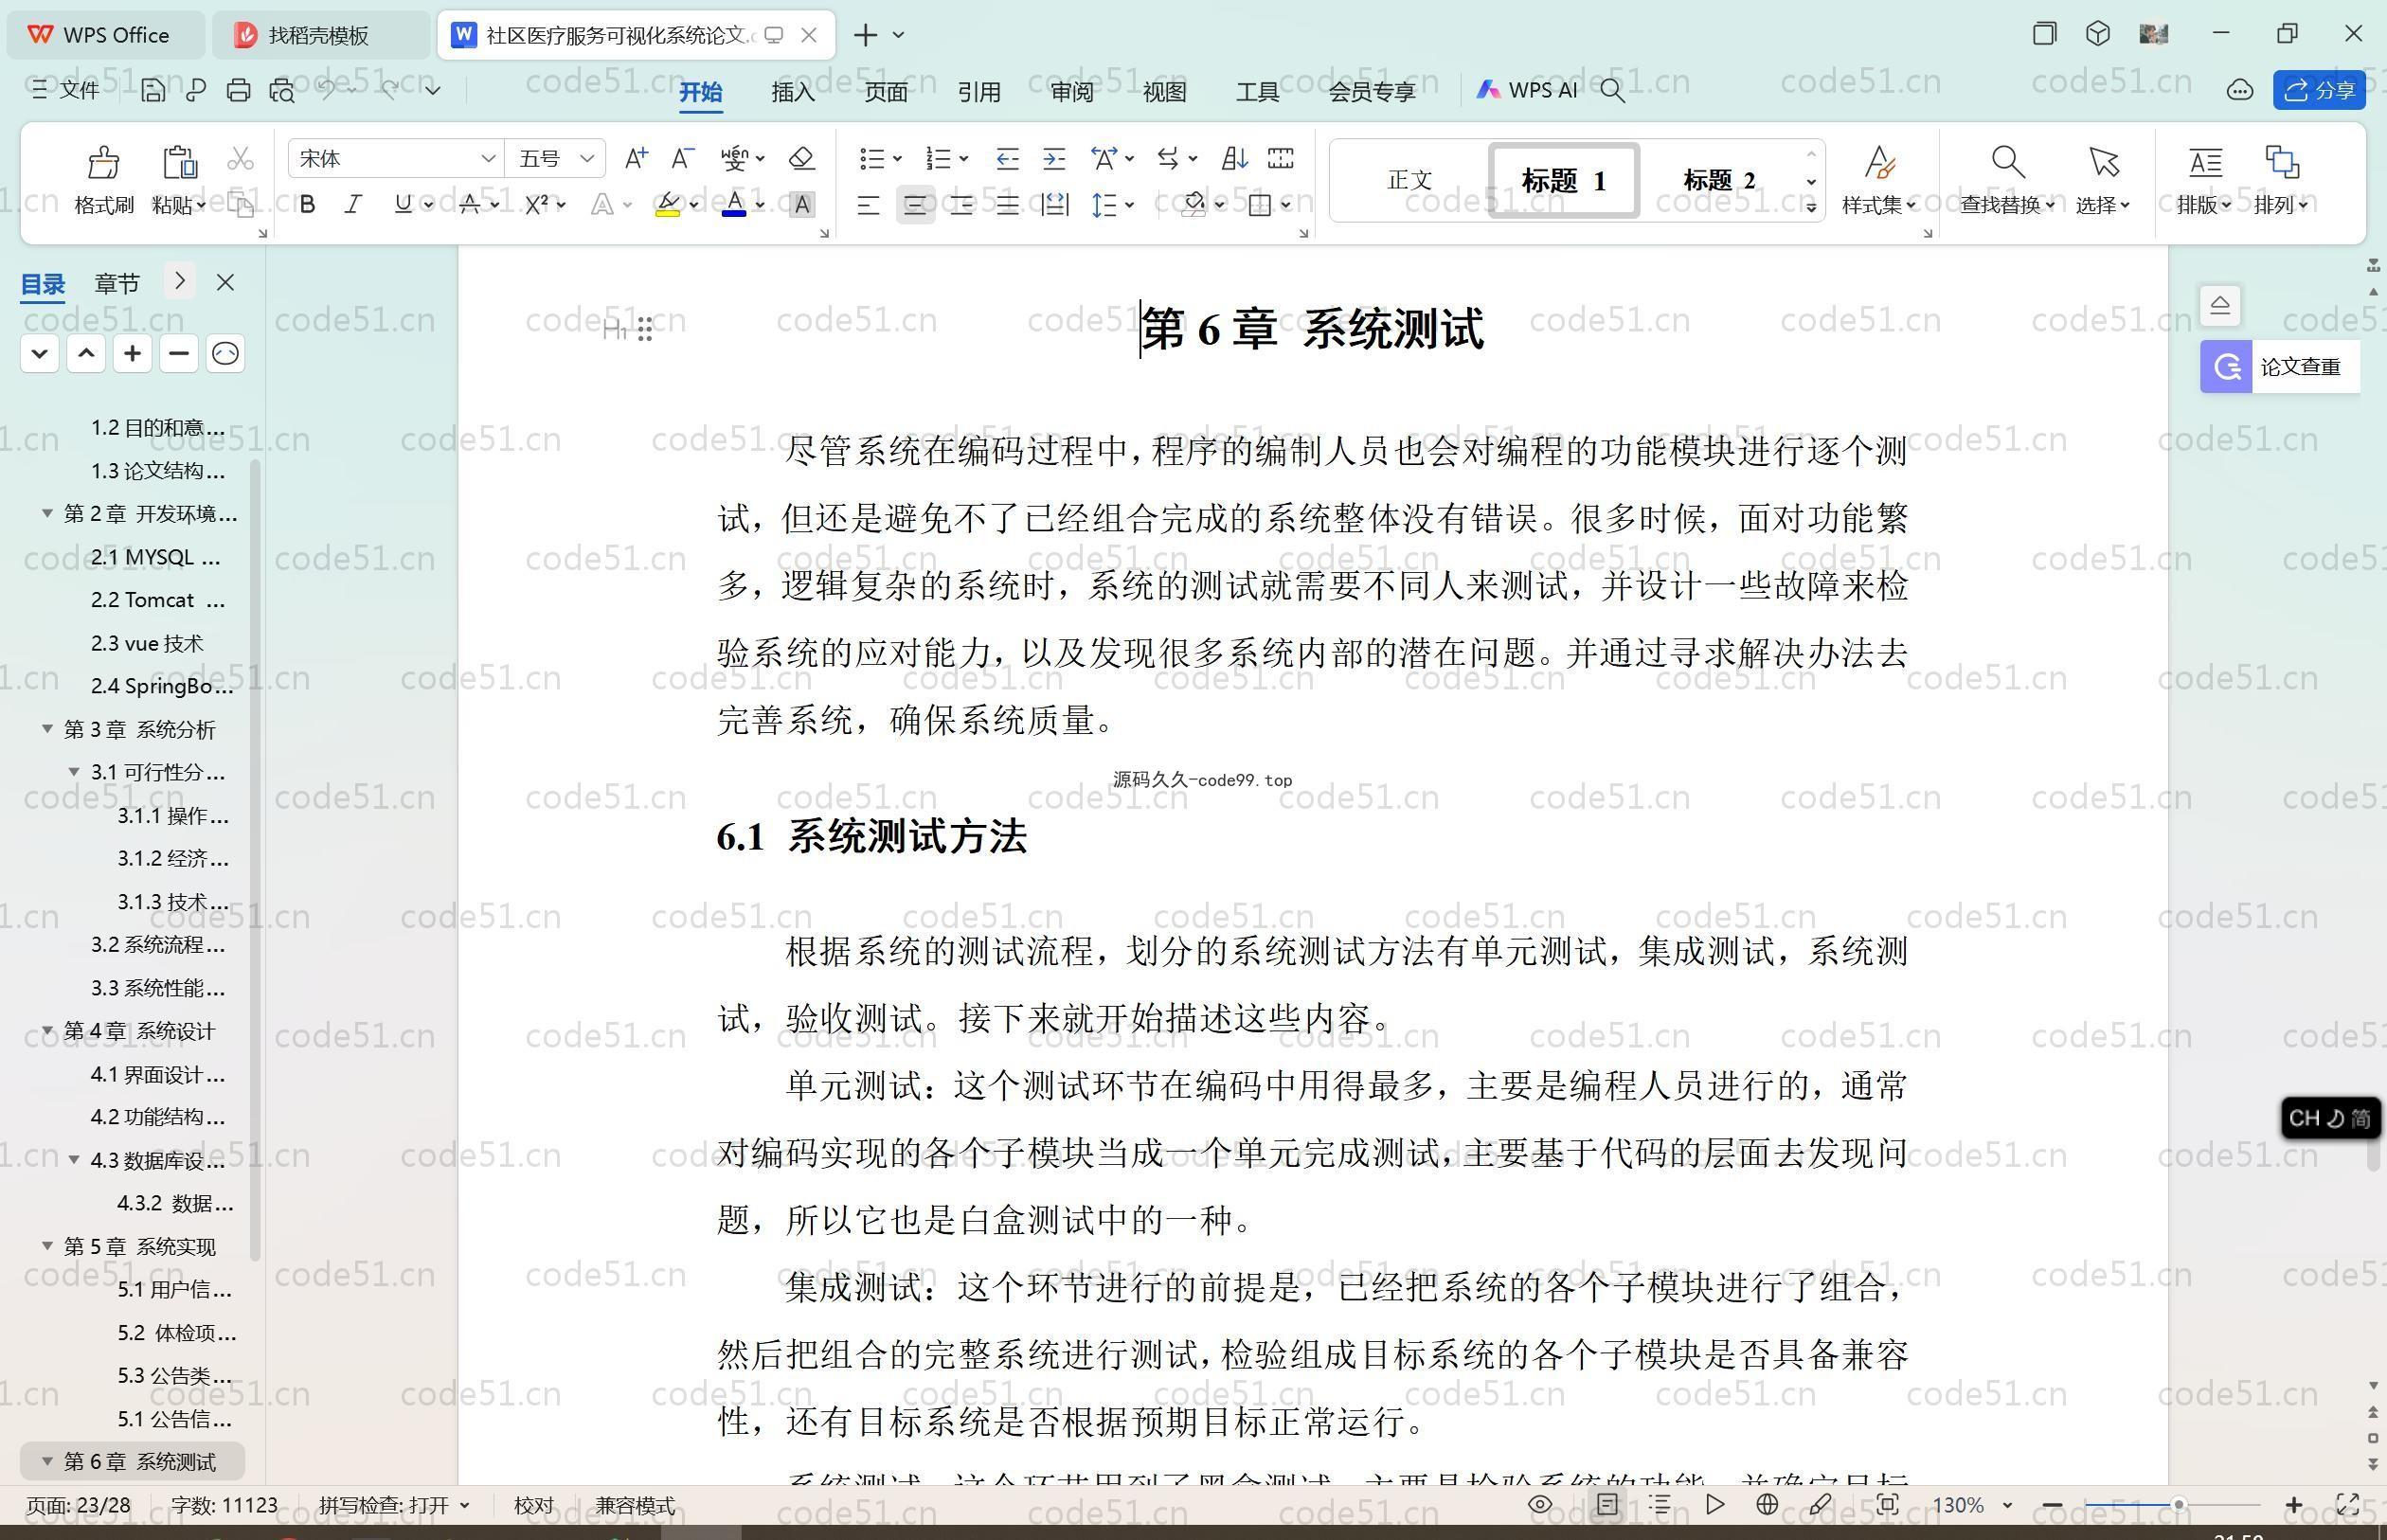Open Find and Replace (查找替换) magnifier
Image resolution: width=2387 pixels, height=1540 pixels.
point(2008,161)
